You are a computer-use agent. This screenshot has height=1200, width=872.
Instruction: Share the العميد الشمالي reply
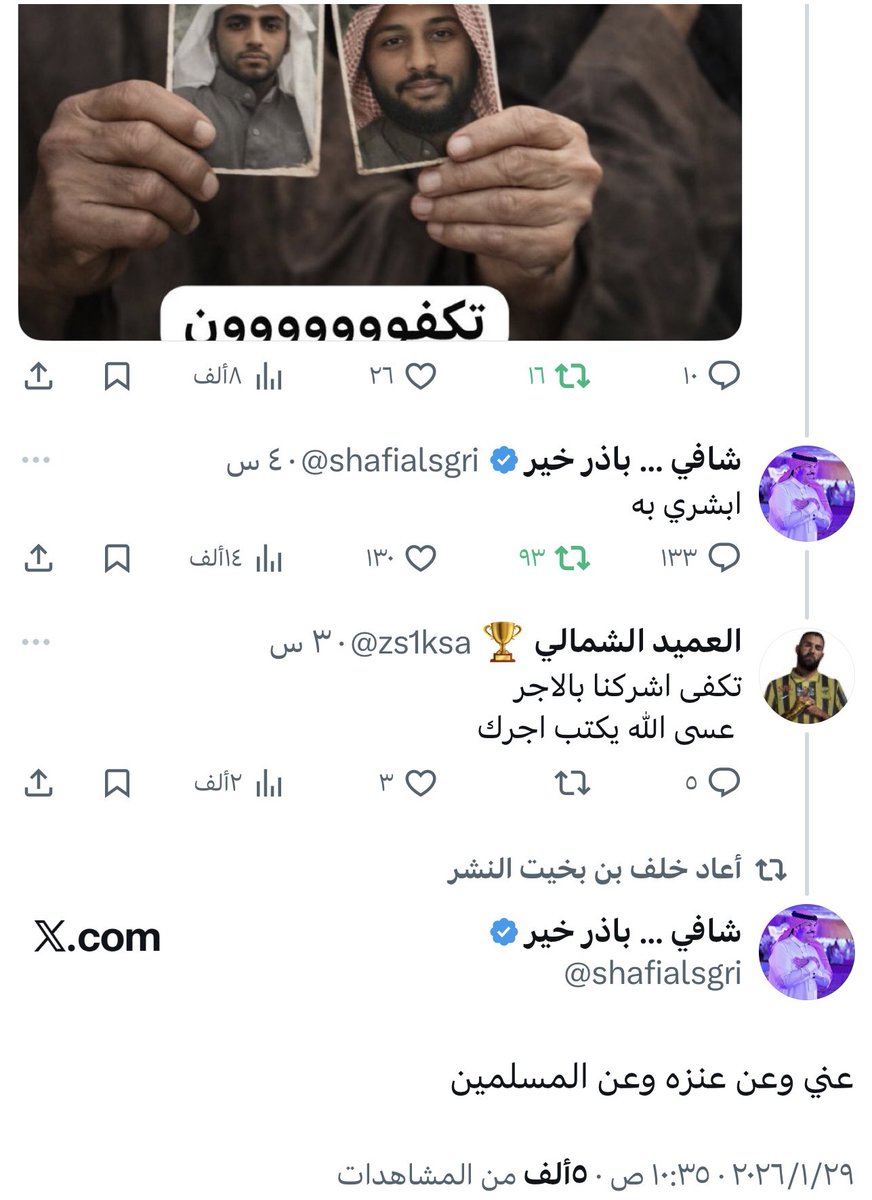click(37, 783)
